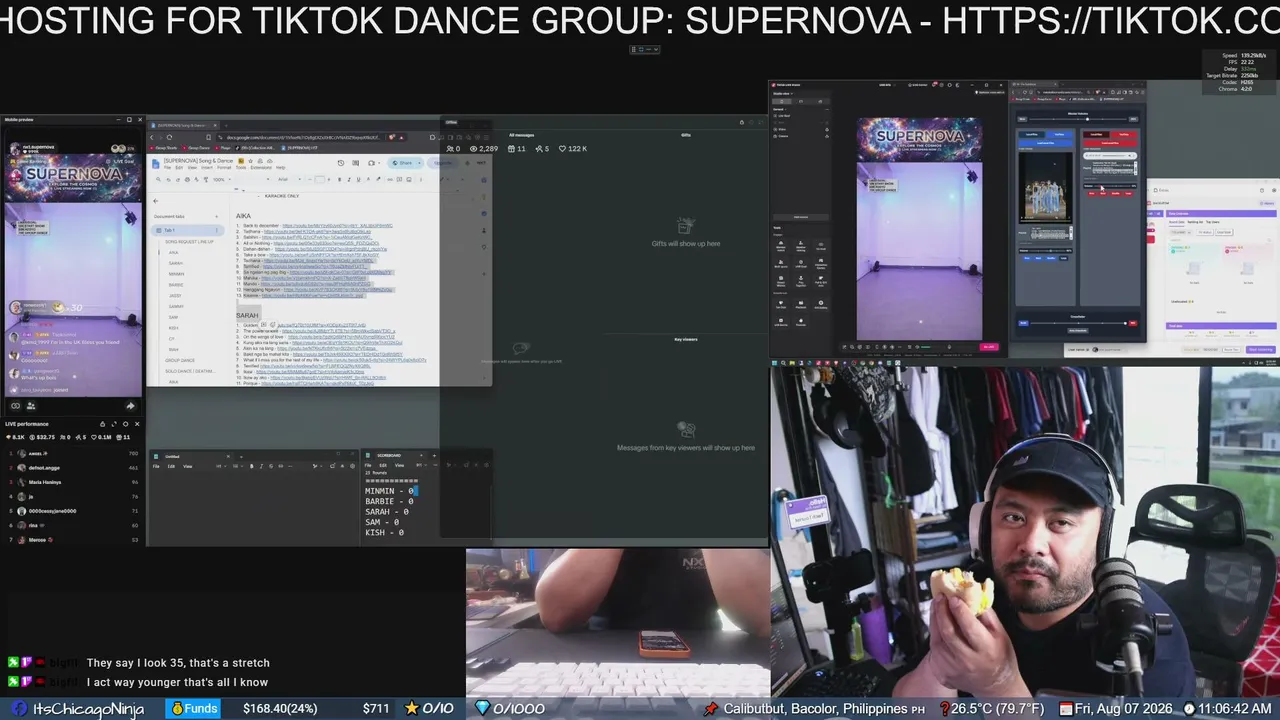The image size is (1280, 720).
Task: Select Maria Haninya in LIVE performance ranking
Action: [x=75, y=482]
